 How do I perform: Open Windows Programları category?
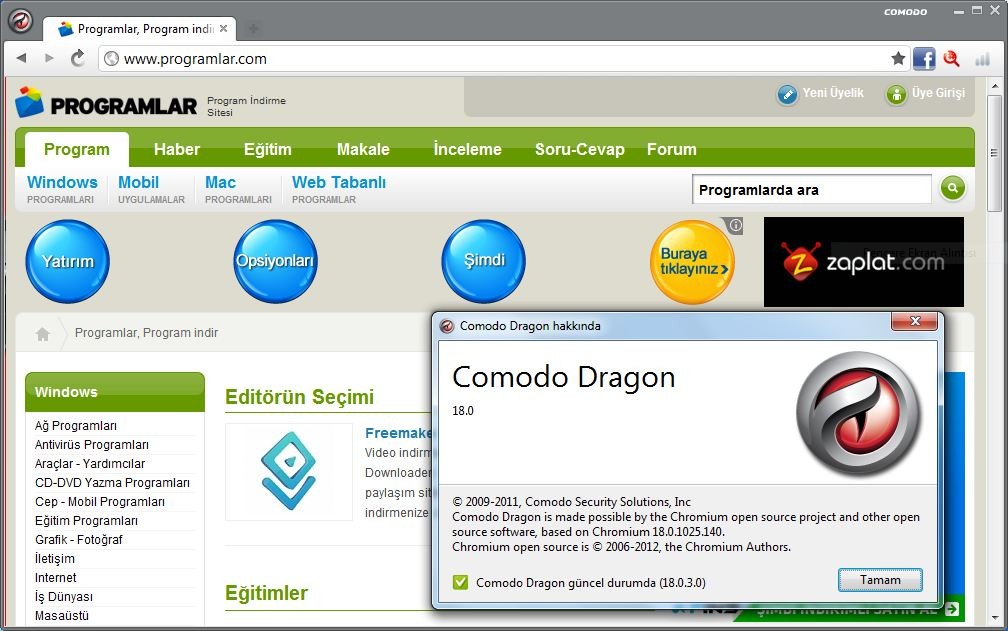(x=62, y=190)
